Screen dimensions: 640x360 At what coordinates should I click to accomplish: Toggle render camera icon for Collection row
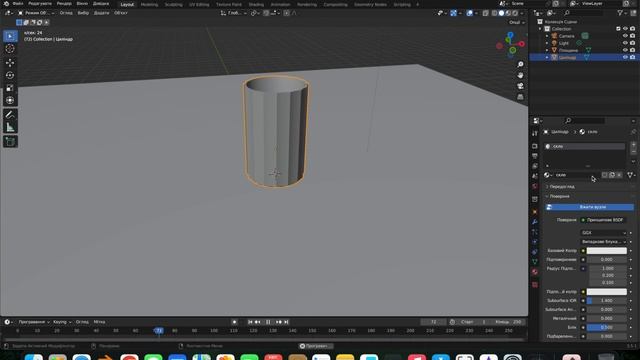pyautogui.click(x=632, y=29)
